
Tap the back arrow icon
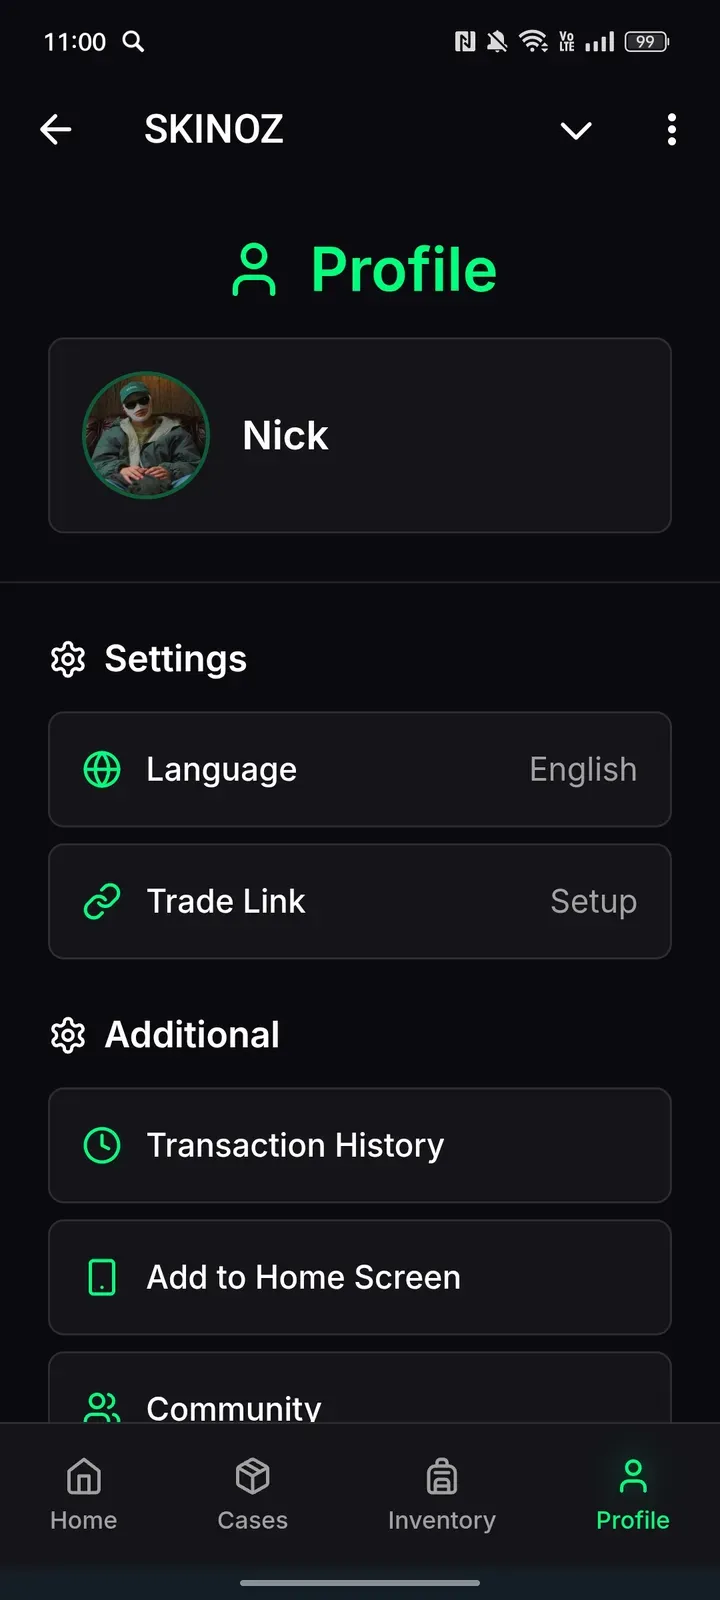(56, 129)
